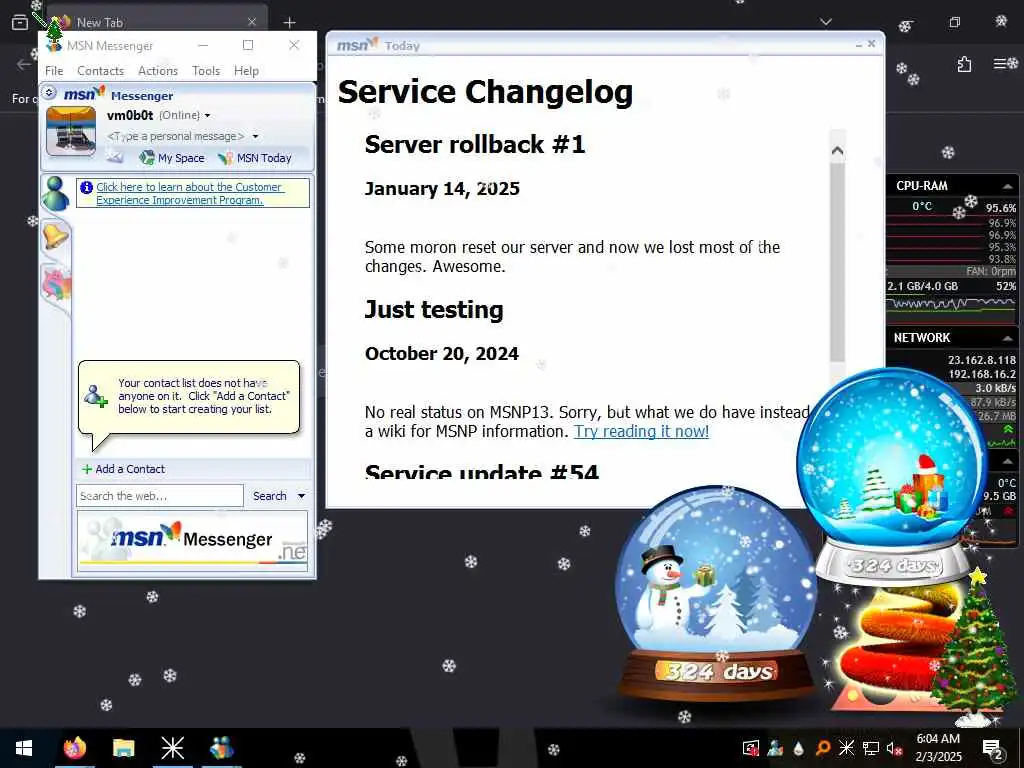Click the muted volume tray icon
Screen dimensions: 1024x768
coord(894,749)
